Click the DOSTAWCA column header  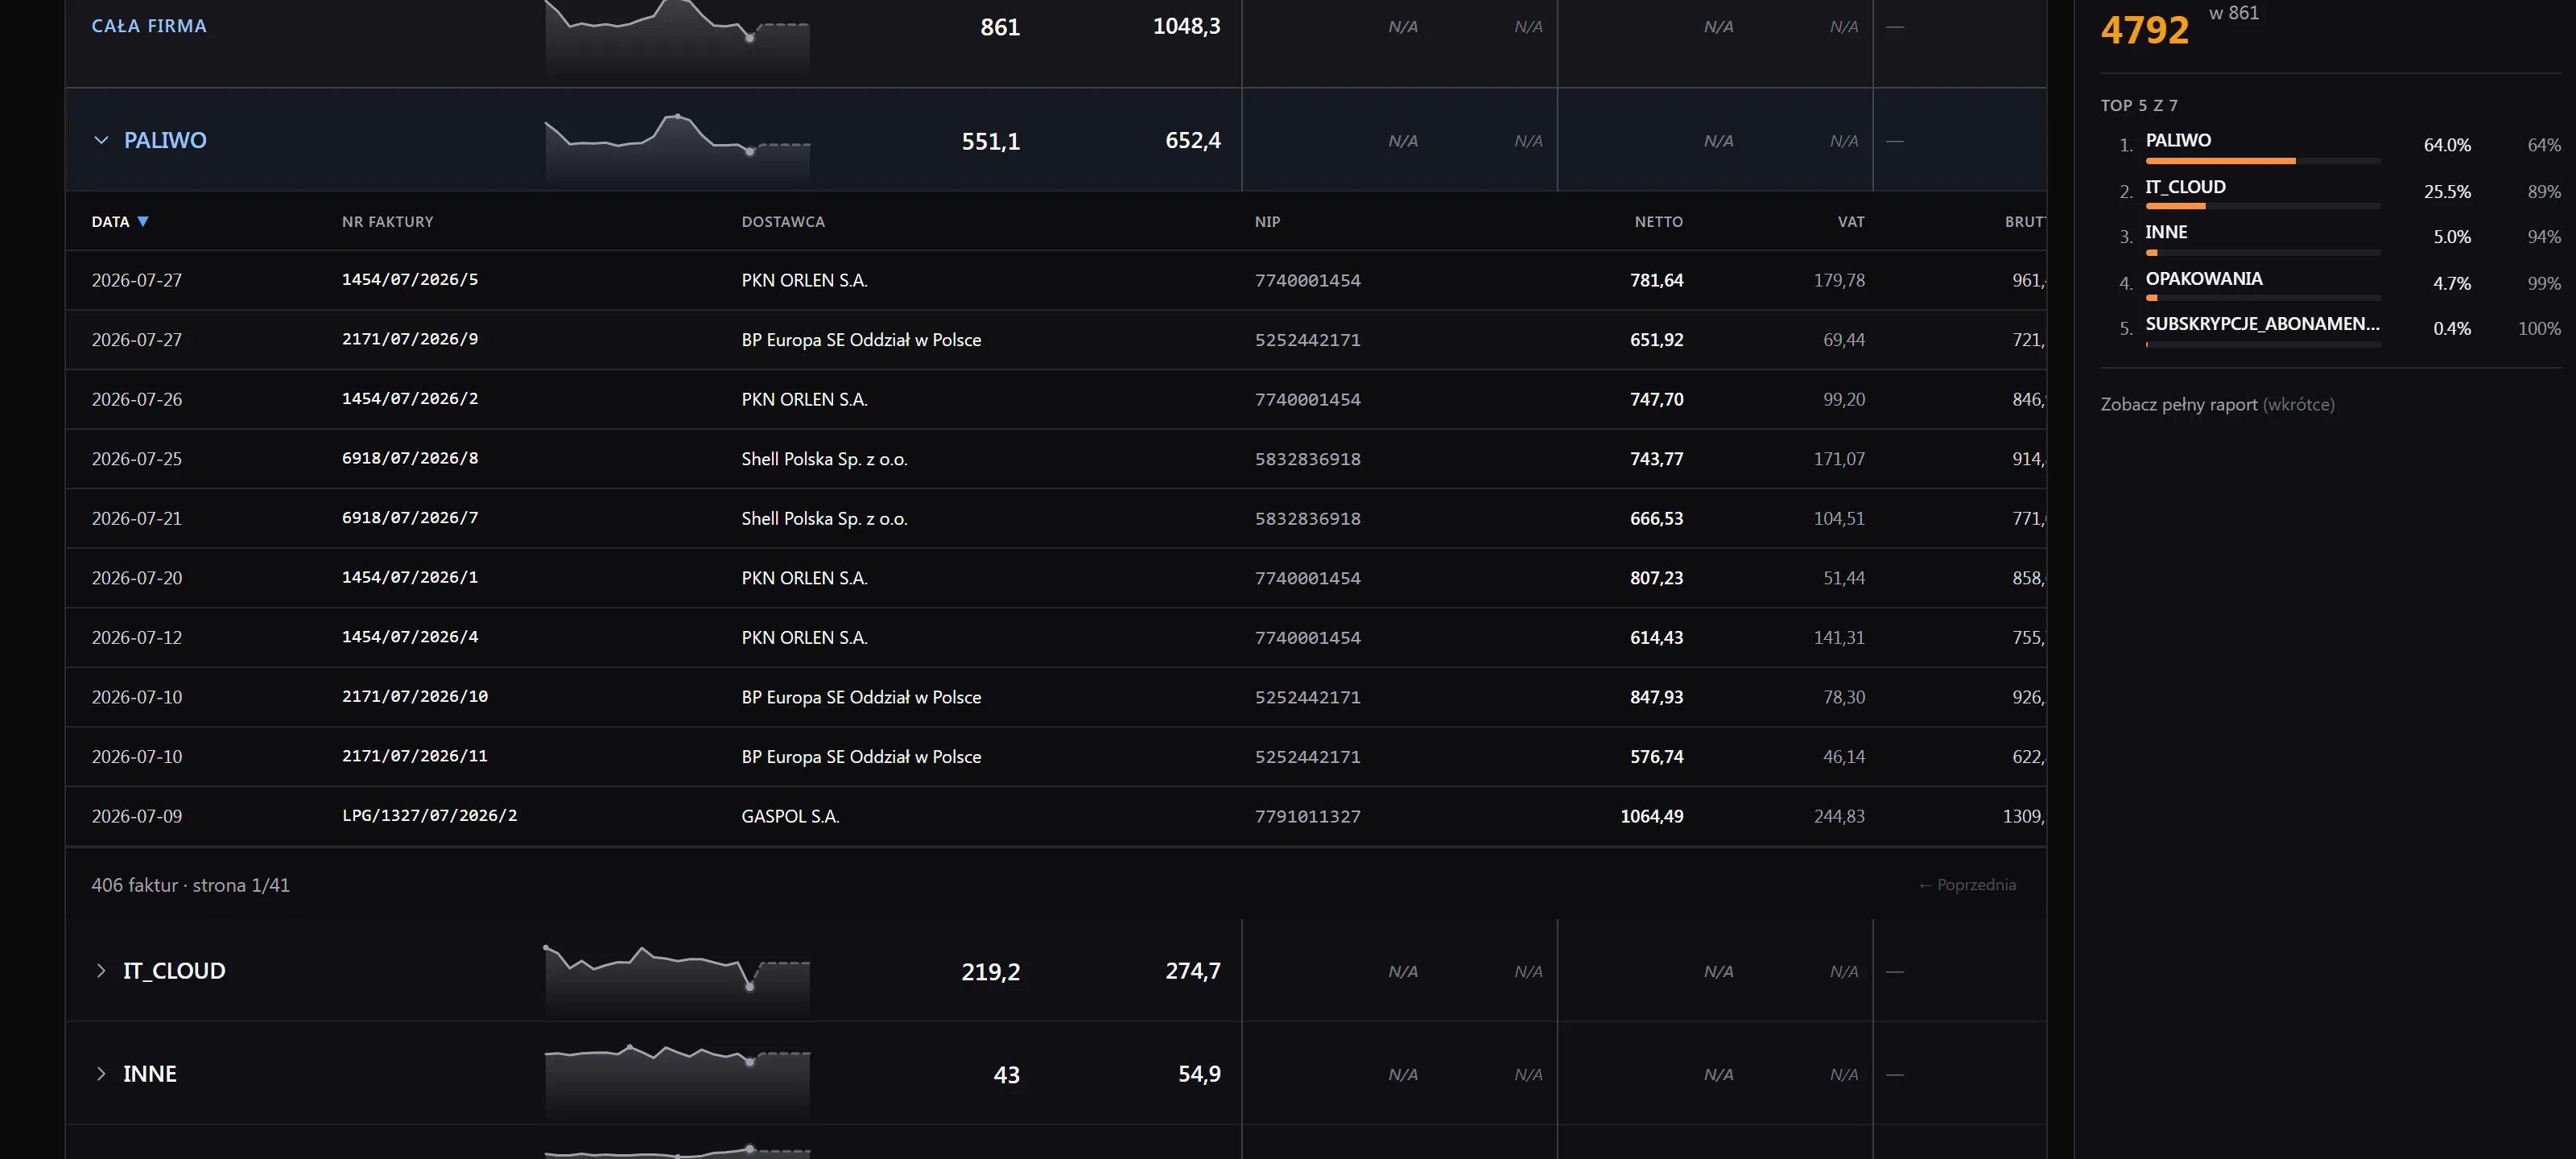point(783,222)
